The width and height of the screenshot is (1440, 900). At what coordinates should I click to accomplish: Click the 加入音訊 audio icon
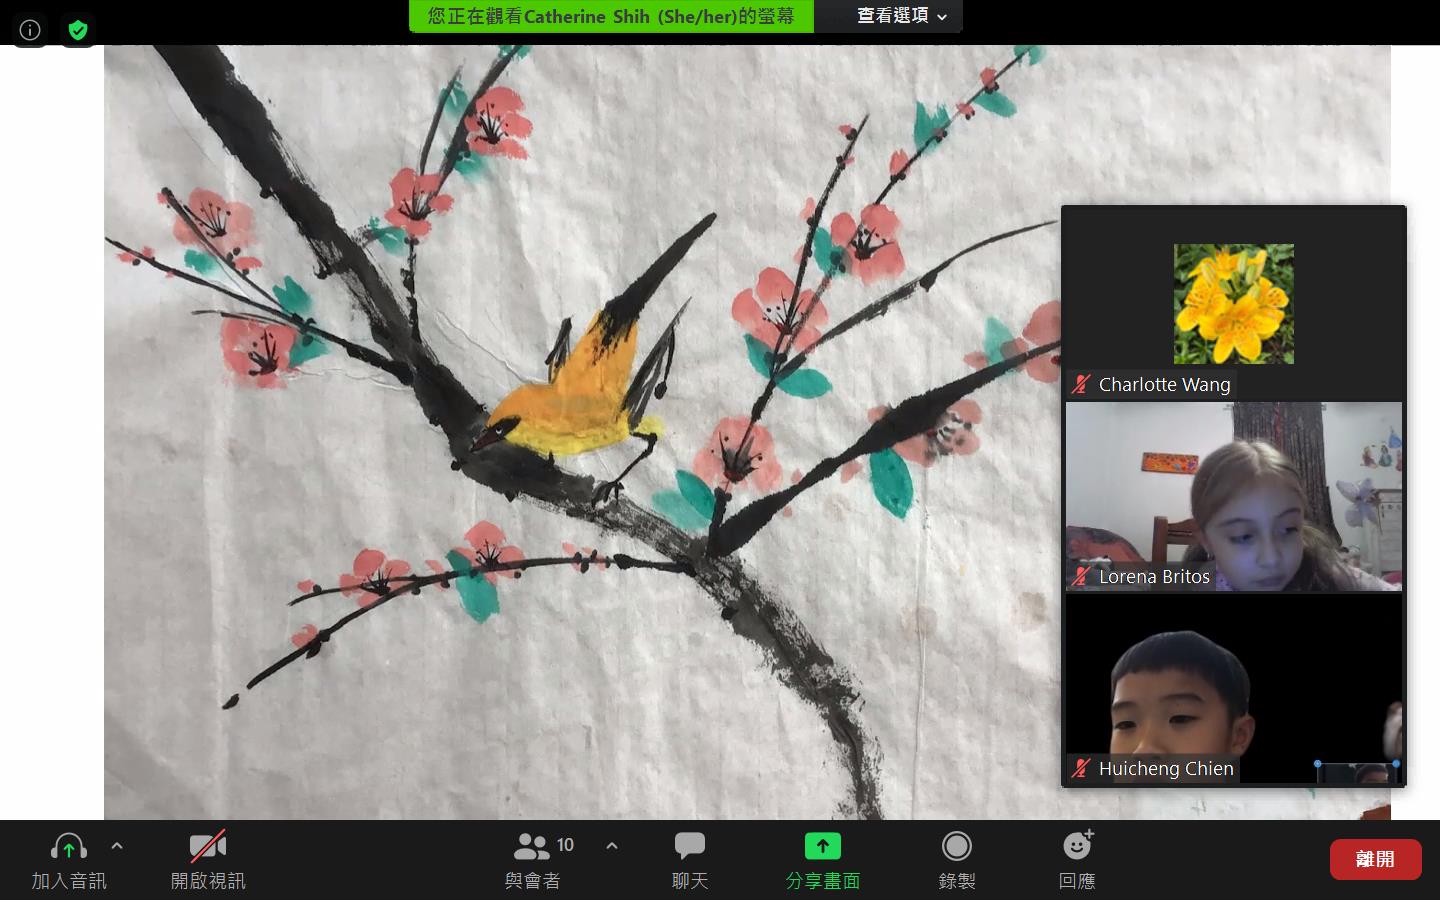[68, 846]
